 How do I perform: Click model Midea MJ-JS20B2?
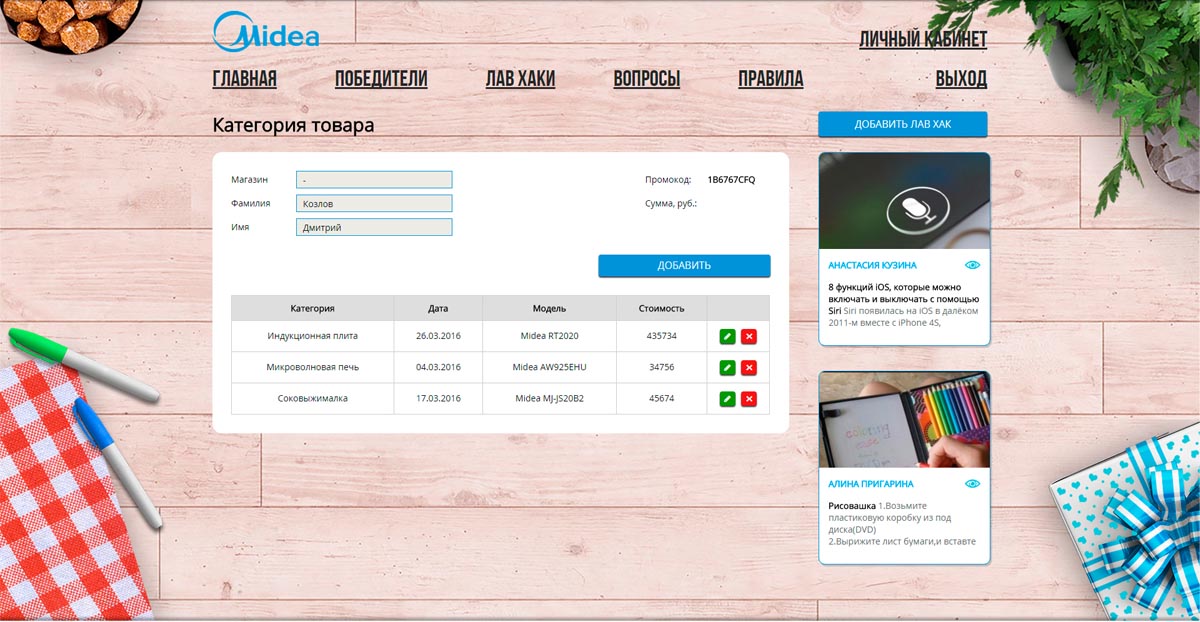point(549,399)
